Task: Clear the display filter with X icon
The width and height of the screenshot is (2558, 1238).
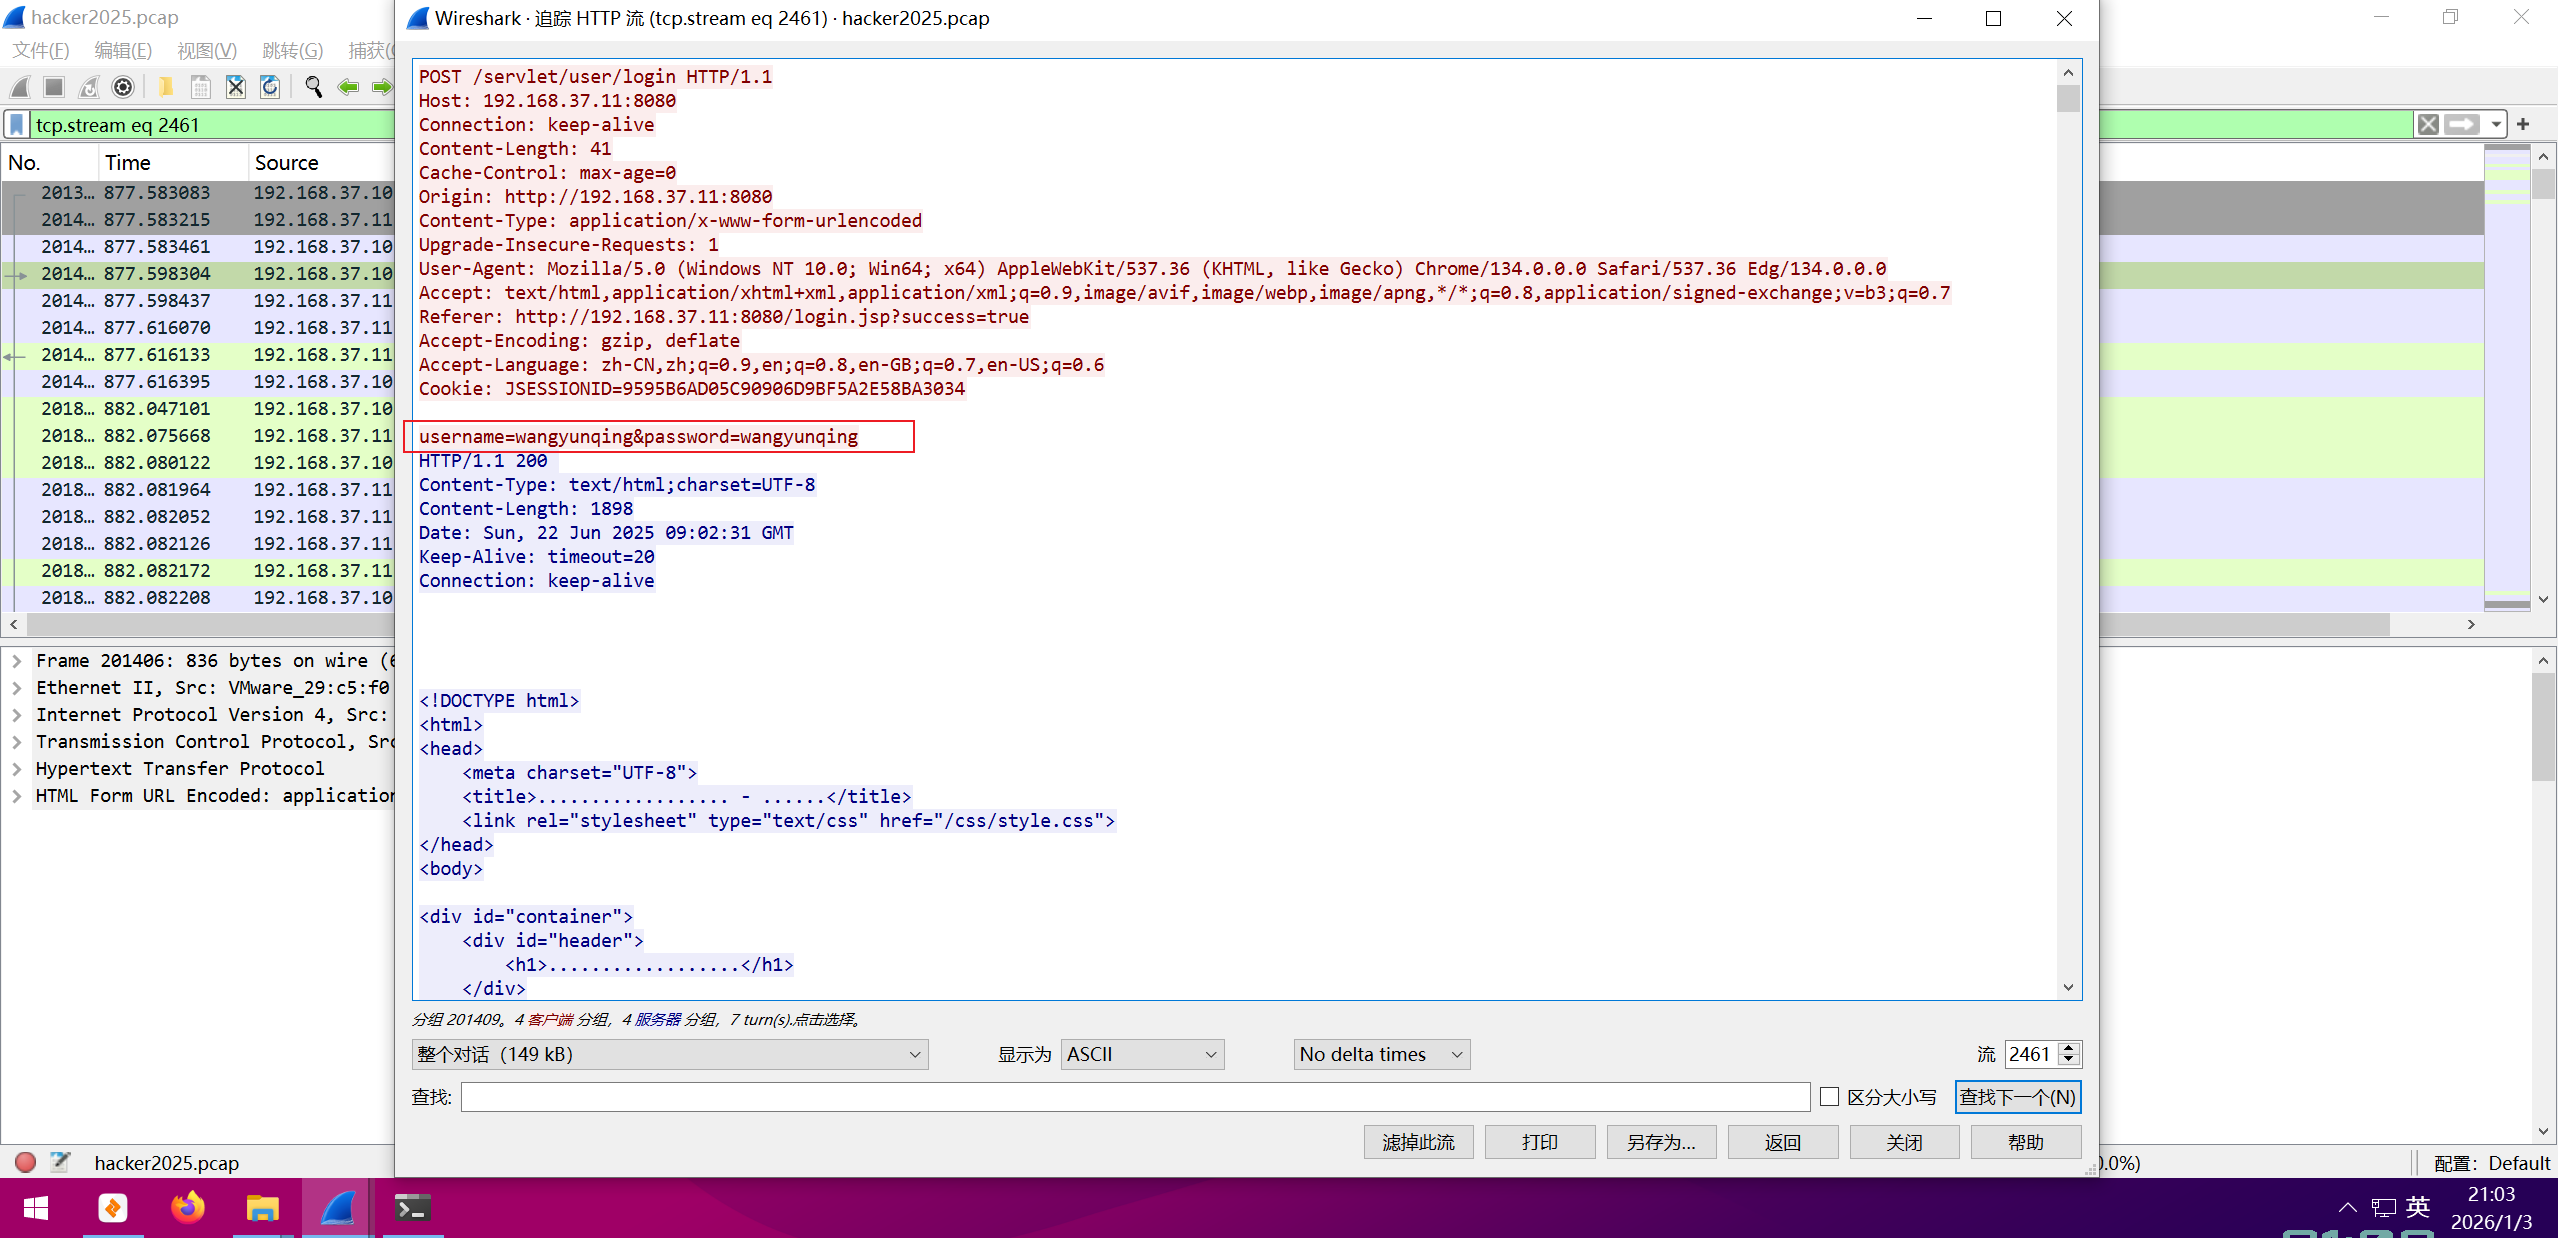Action: click(x=2427, y=124)
